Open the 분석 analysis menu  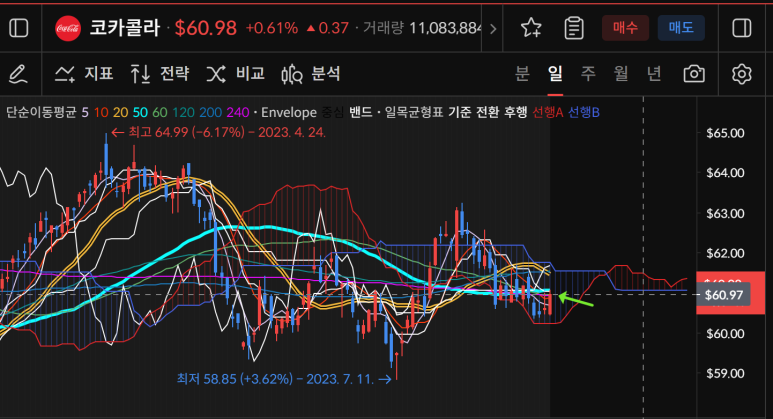pyautogui.click(x=311, y=74)
